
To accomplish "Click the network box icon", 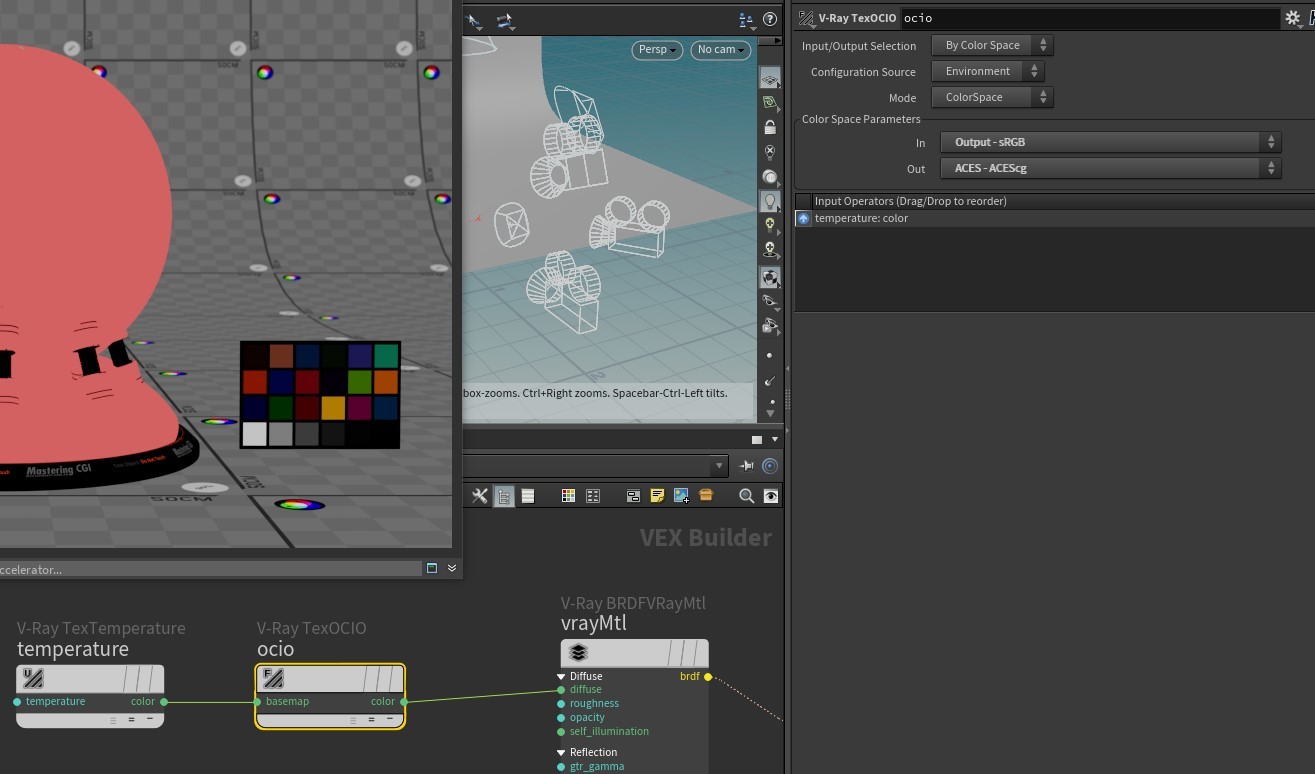I will (633, 496).
